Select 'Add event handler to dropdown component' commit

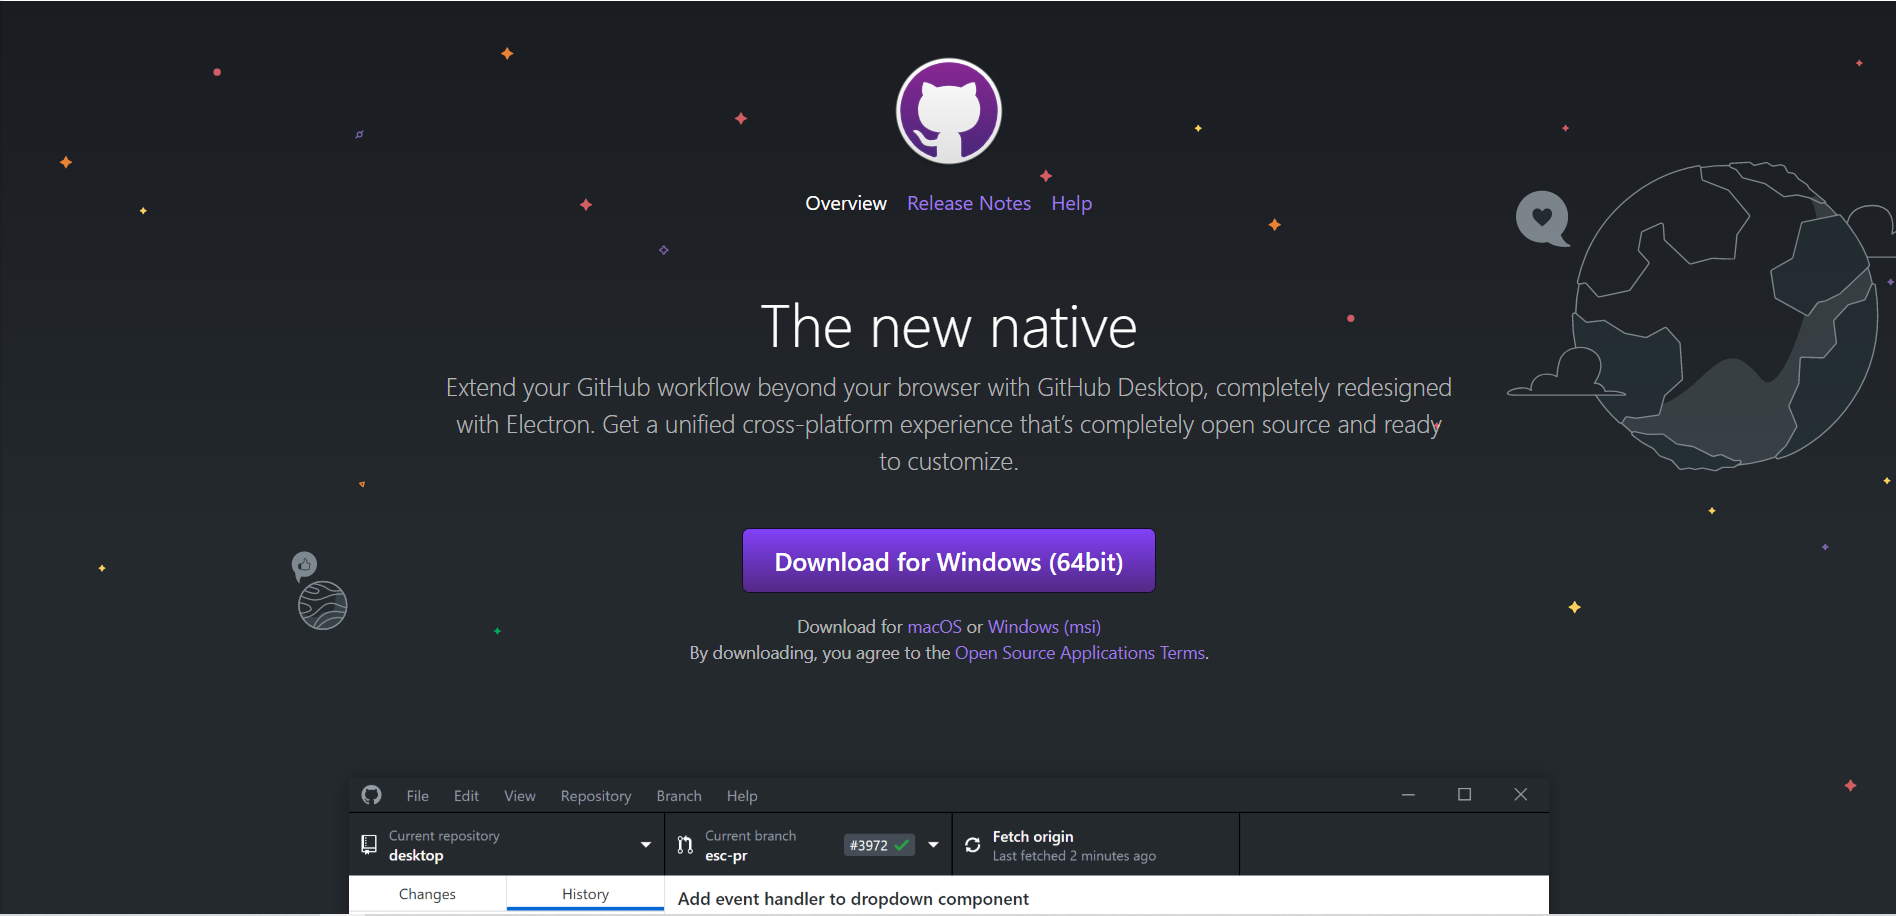tap(853, 899)
